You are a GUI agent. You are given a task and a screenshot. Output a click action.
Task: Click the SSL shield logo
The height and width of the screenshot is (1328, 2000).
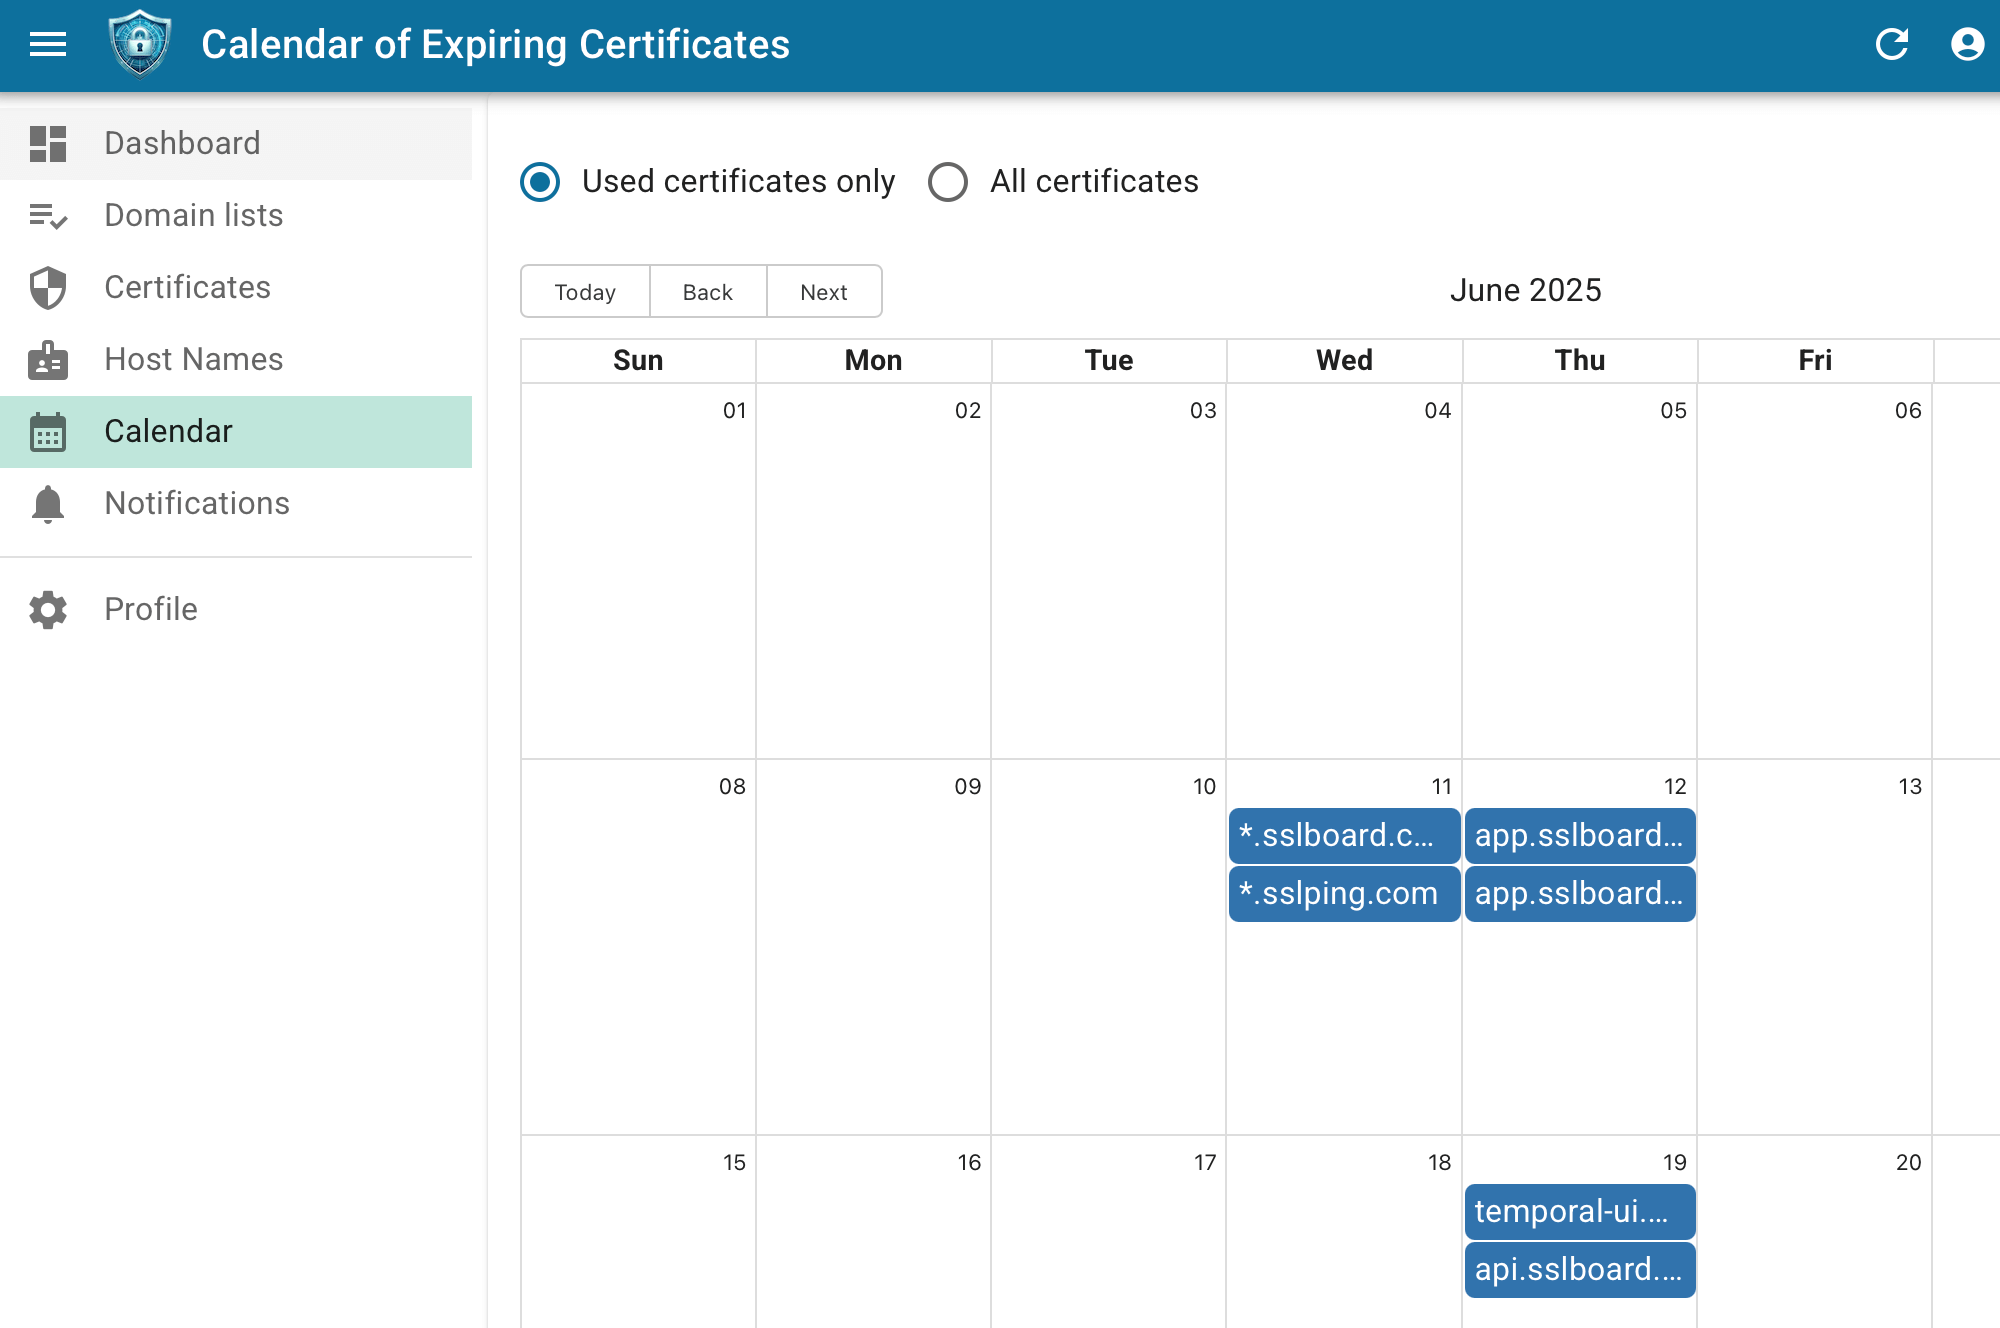point(140,44)
